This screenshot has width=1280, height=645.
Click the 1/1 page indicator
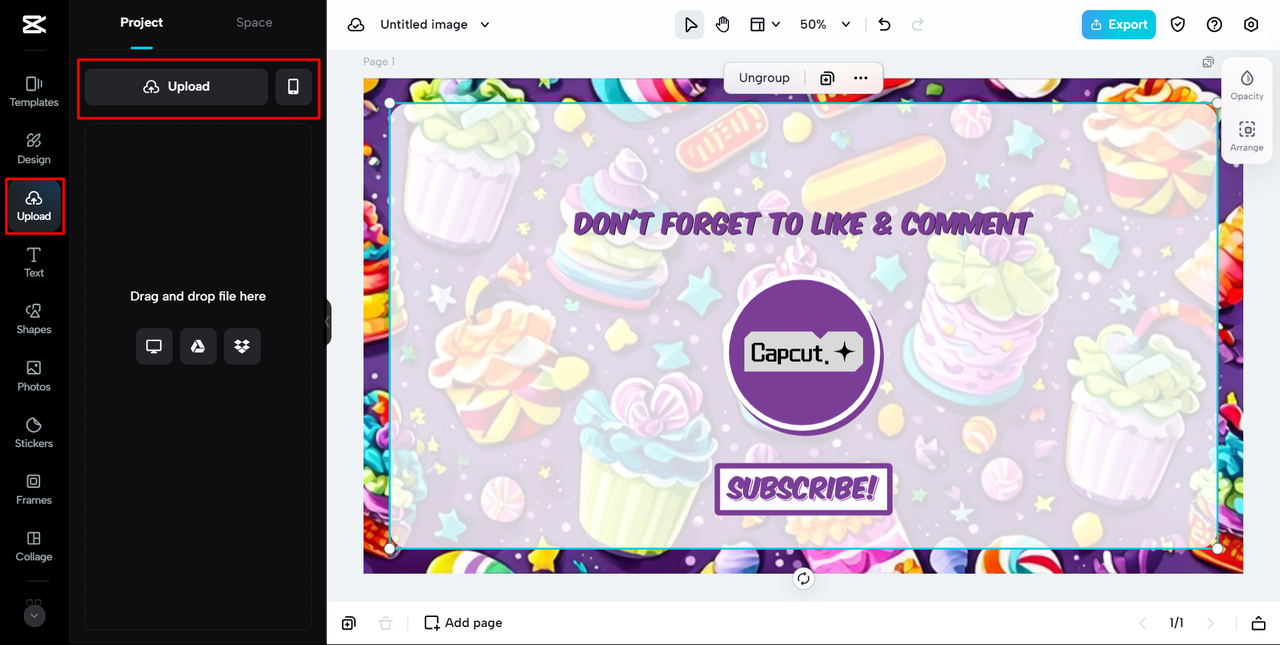pos(1177,623)
